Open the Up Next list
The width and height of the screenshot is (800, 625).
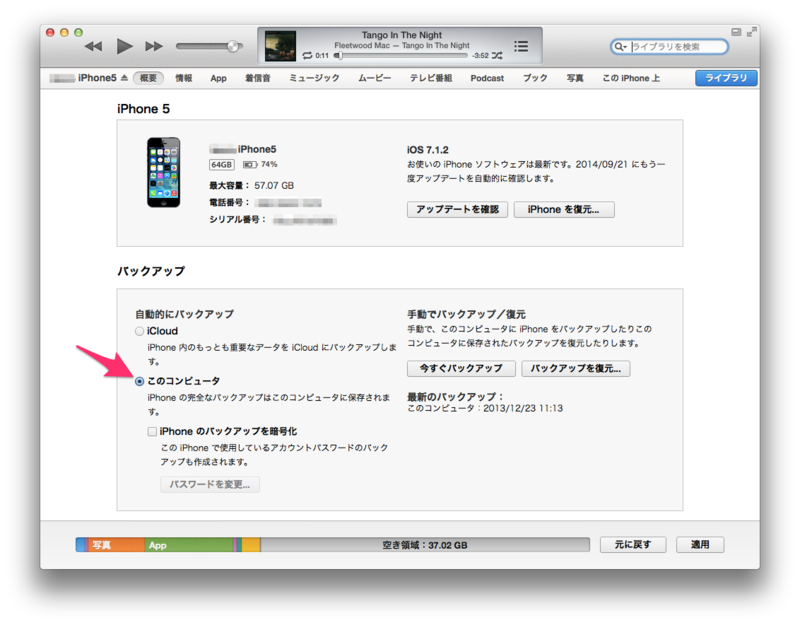(520, 45)
